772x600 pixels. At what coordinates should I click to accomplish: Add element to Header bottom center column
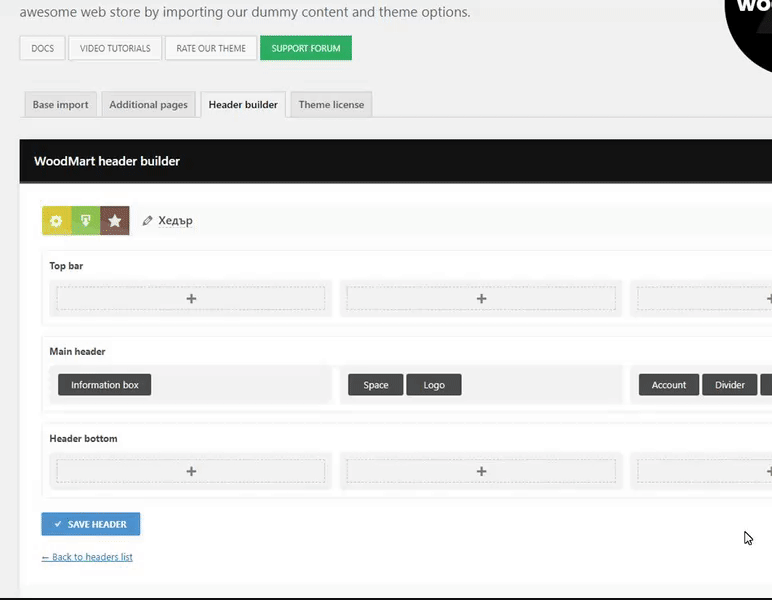pos(481,471)
